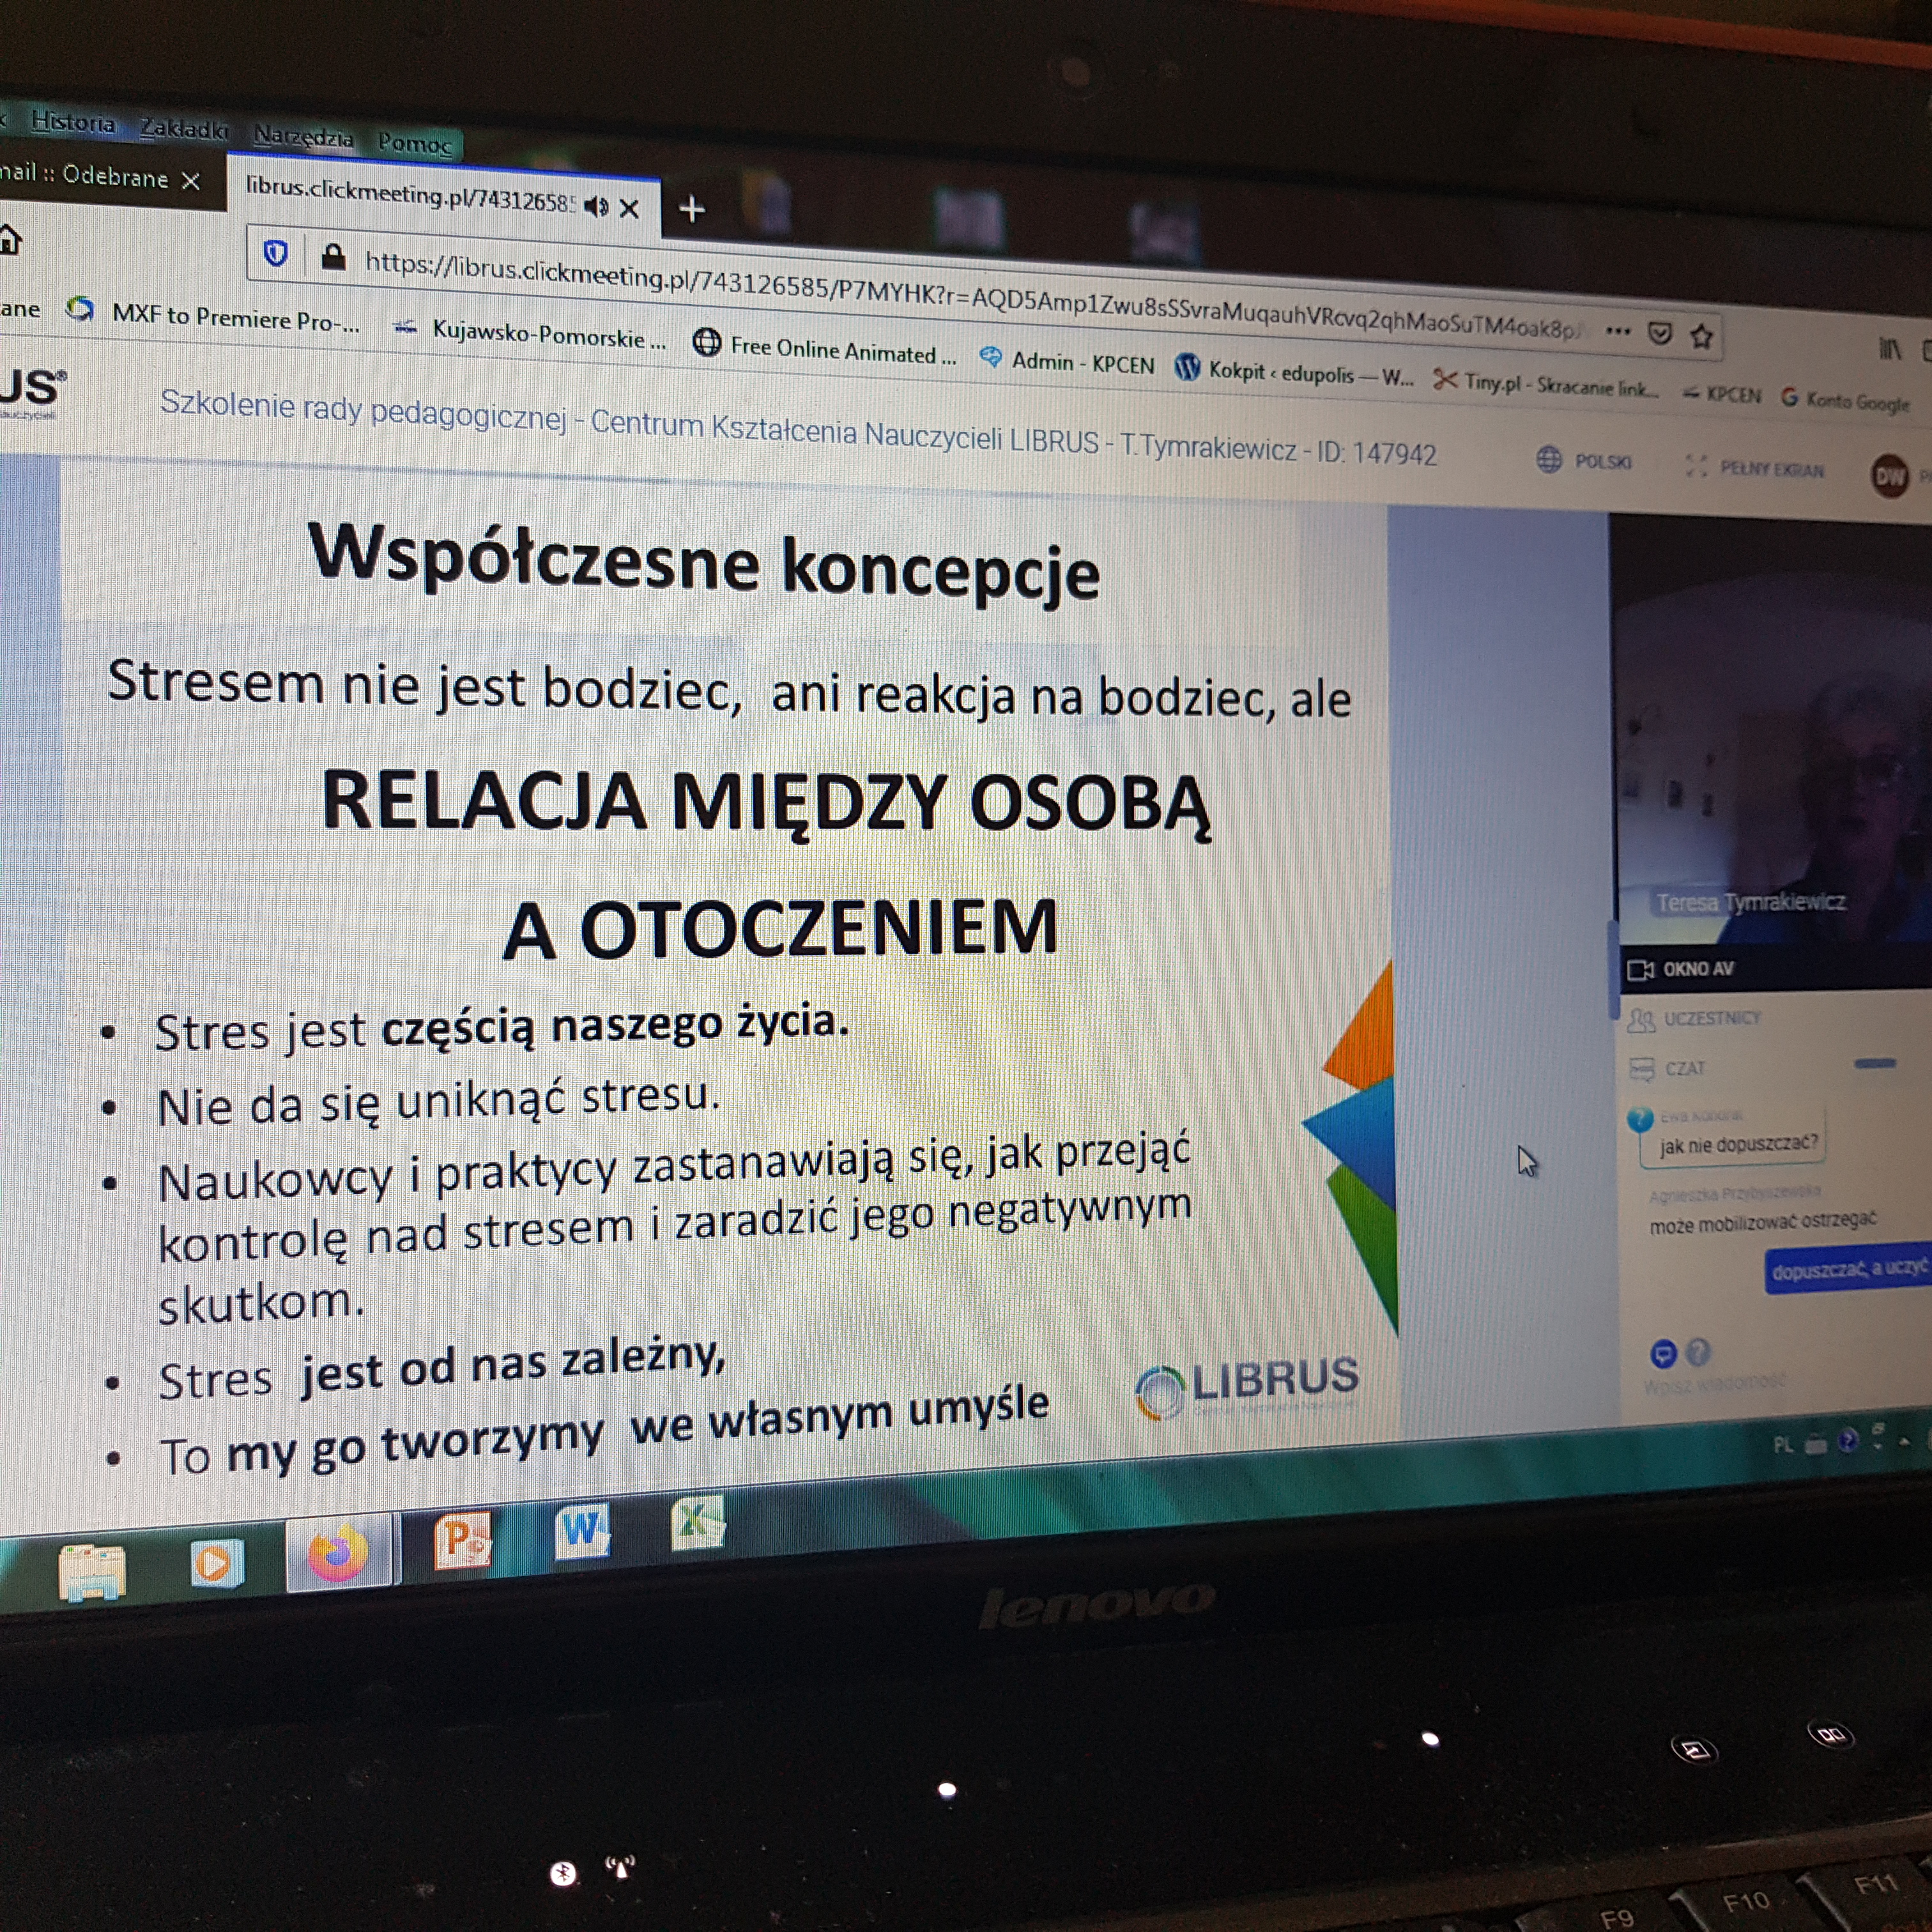Open Windows Media Player from taskbar

coord(216,1564)
